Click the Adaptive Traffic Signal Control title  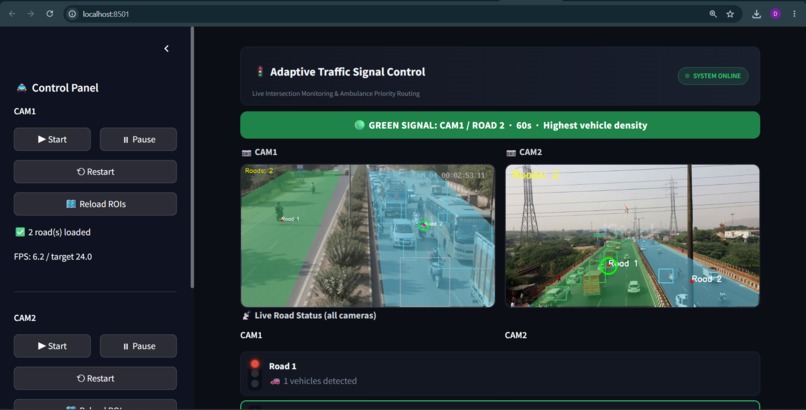347,72
